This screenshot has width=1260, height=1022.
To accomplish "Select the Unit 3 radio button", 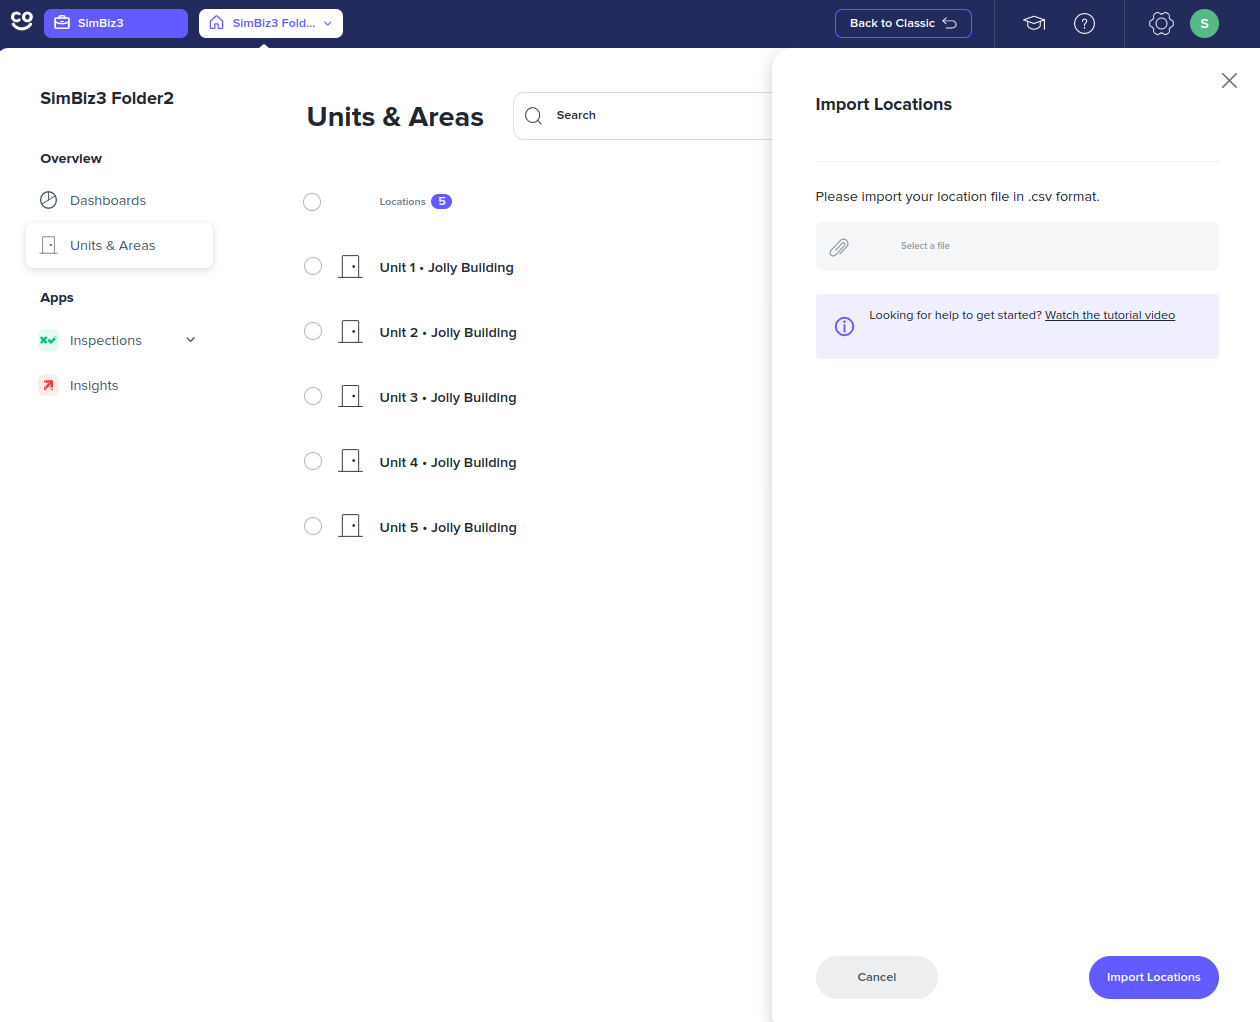I will tap(313, 396).
